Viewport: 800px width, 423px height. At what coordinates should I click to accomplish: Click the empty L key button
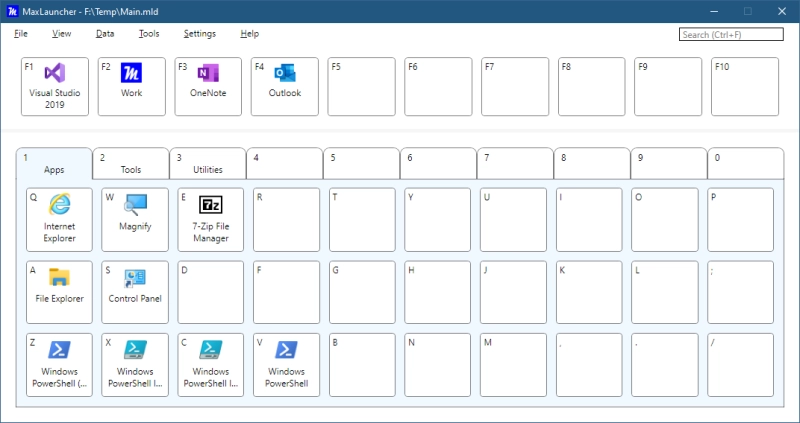[665, 292]
